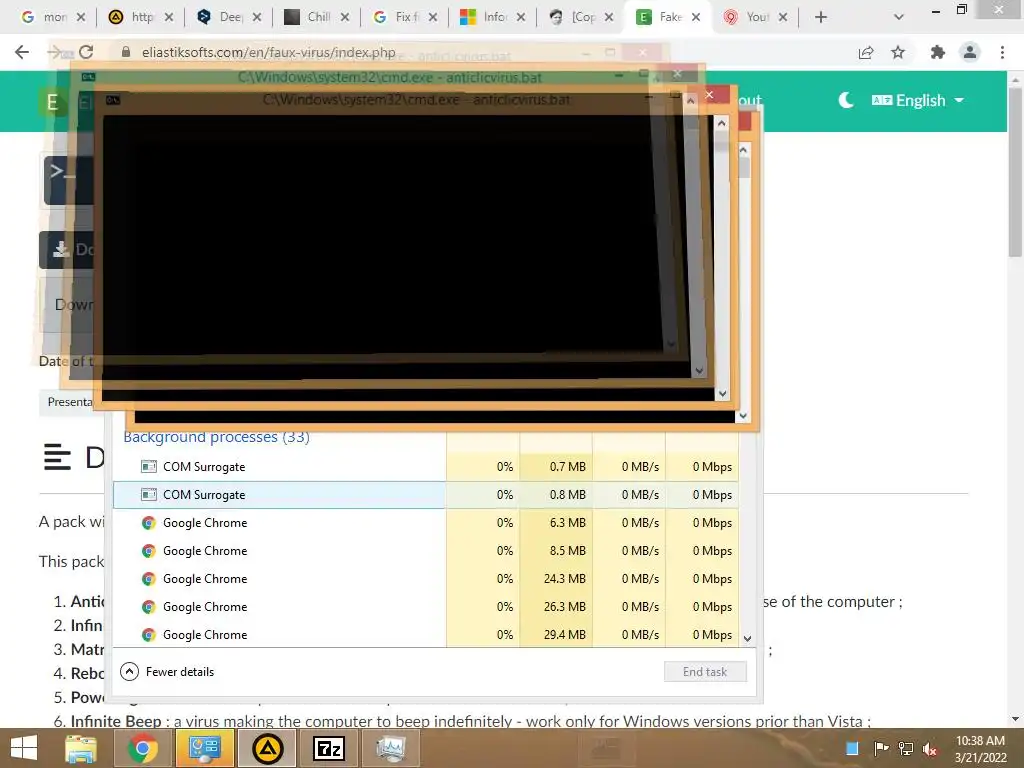Screen dimensions: 1024x768
Task: Open Google Chrome from the taskbar
Action: pyautogui.click(x=142, y=748)
